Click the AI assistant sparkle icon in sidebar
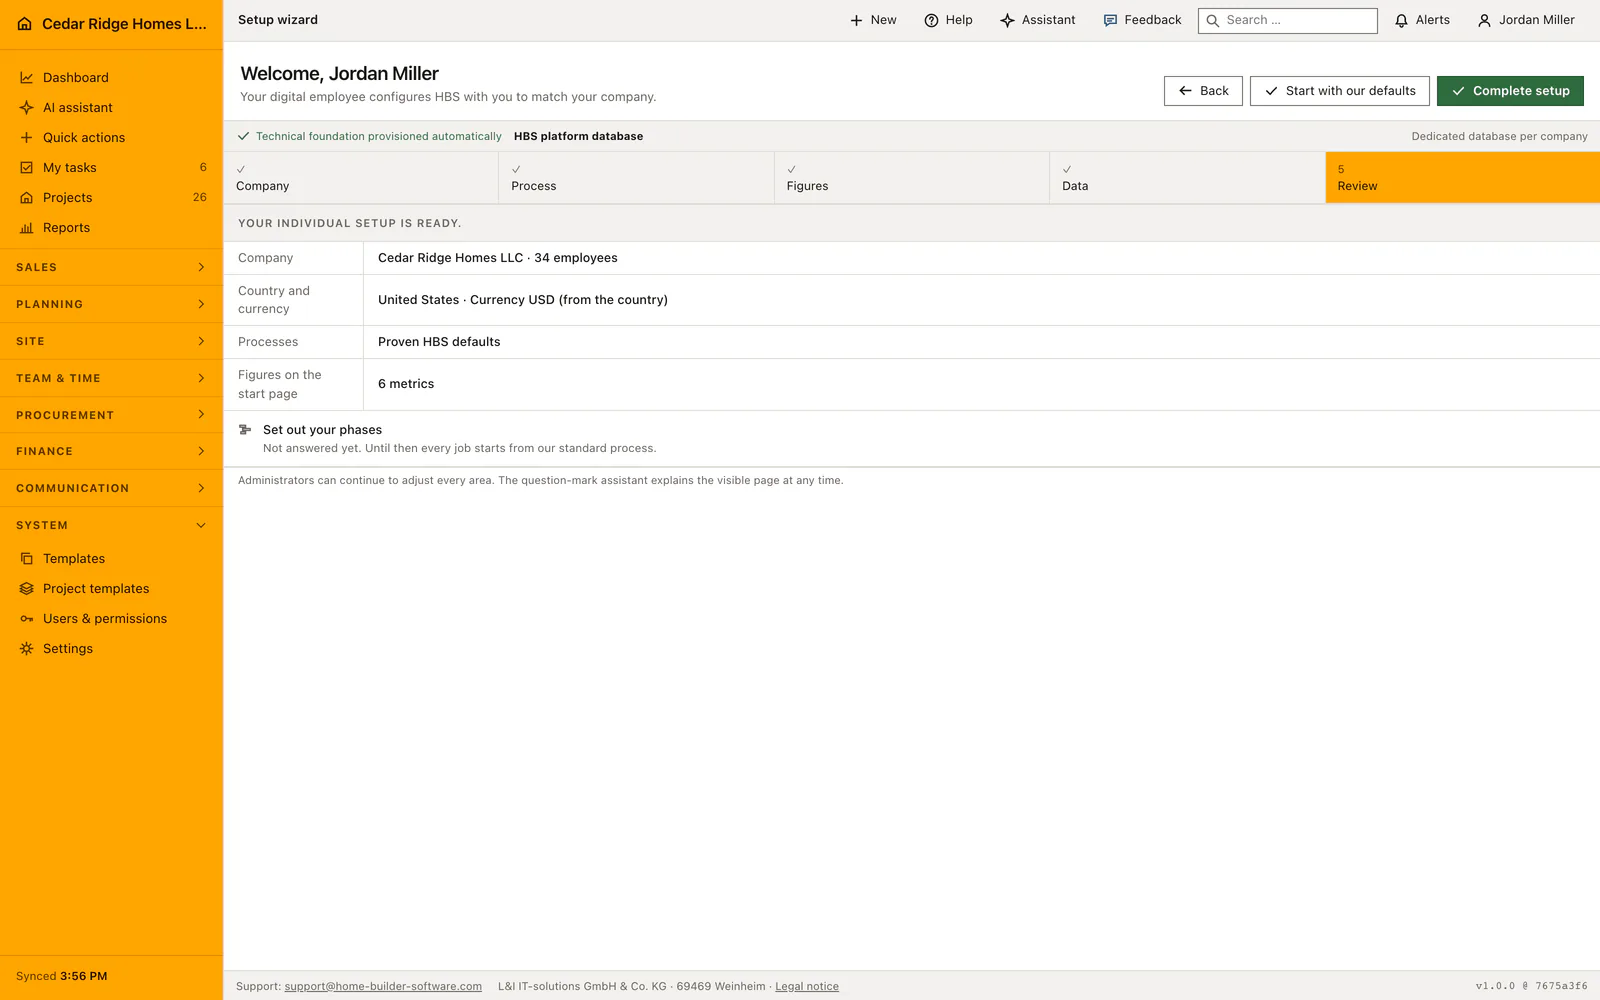Screen dimensions: 1600x1000 pos(27,108)
